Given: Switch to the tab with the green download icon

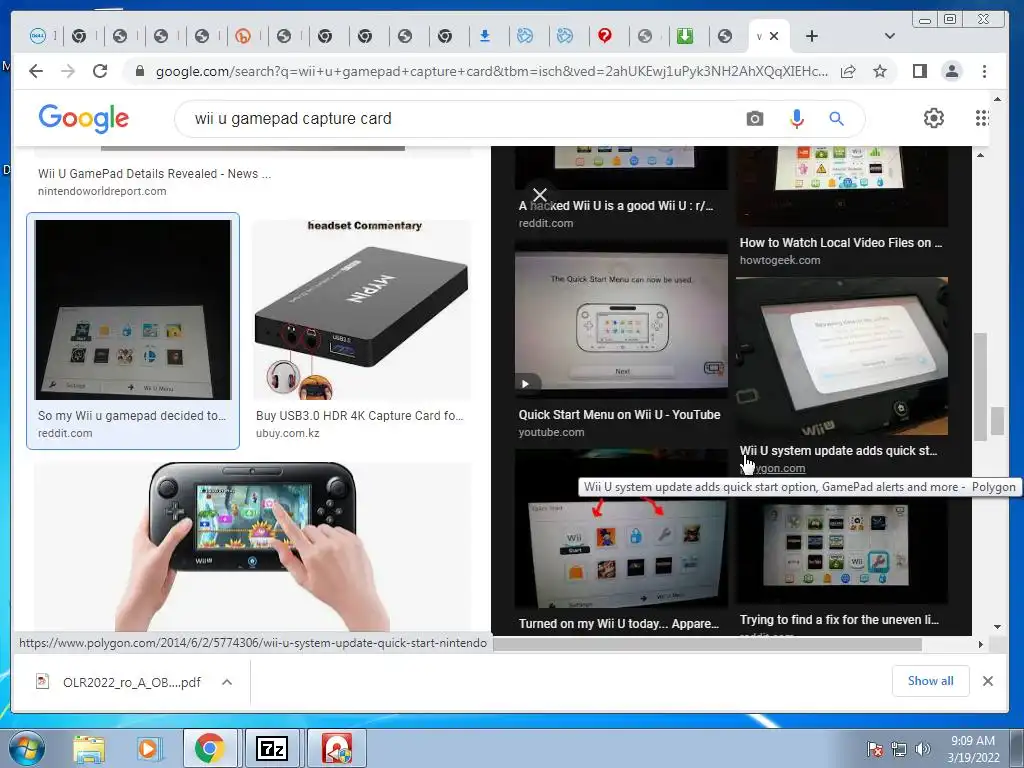Looking at the screenshot, I should click(x=684, y=36).
